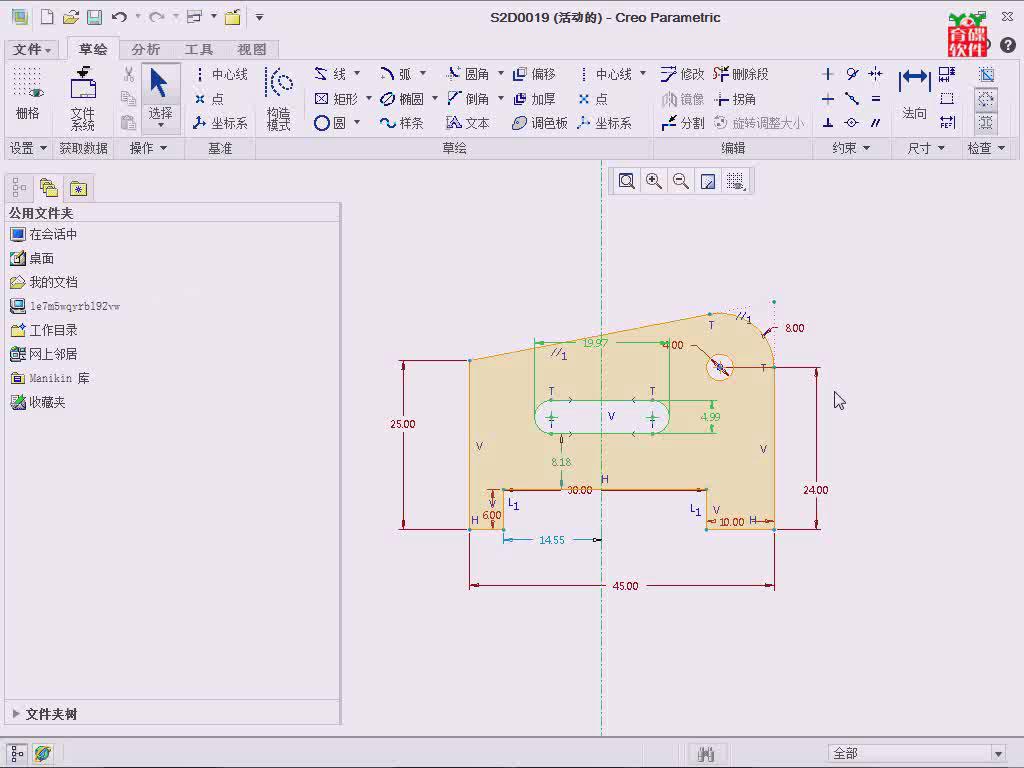The height and width of the screenshot is (768, 1024).
Task: Apply the symmetric constraint icon
Action: click(876, 74)
